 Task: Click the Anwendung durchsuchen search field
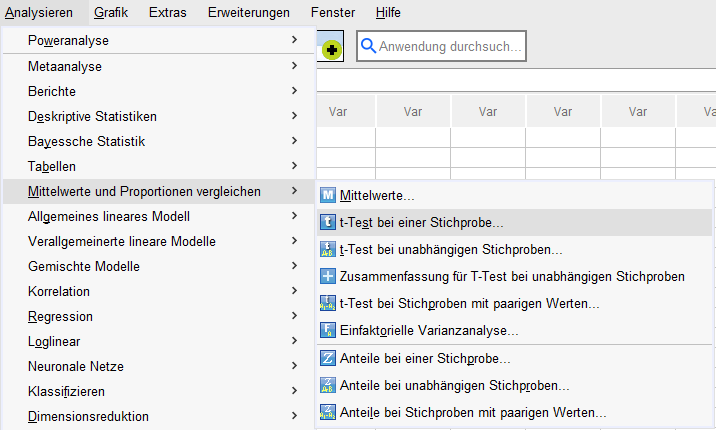pos(441,46)
